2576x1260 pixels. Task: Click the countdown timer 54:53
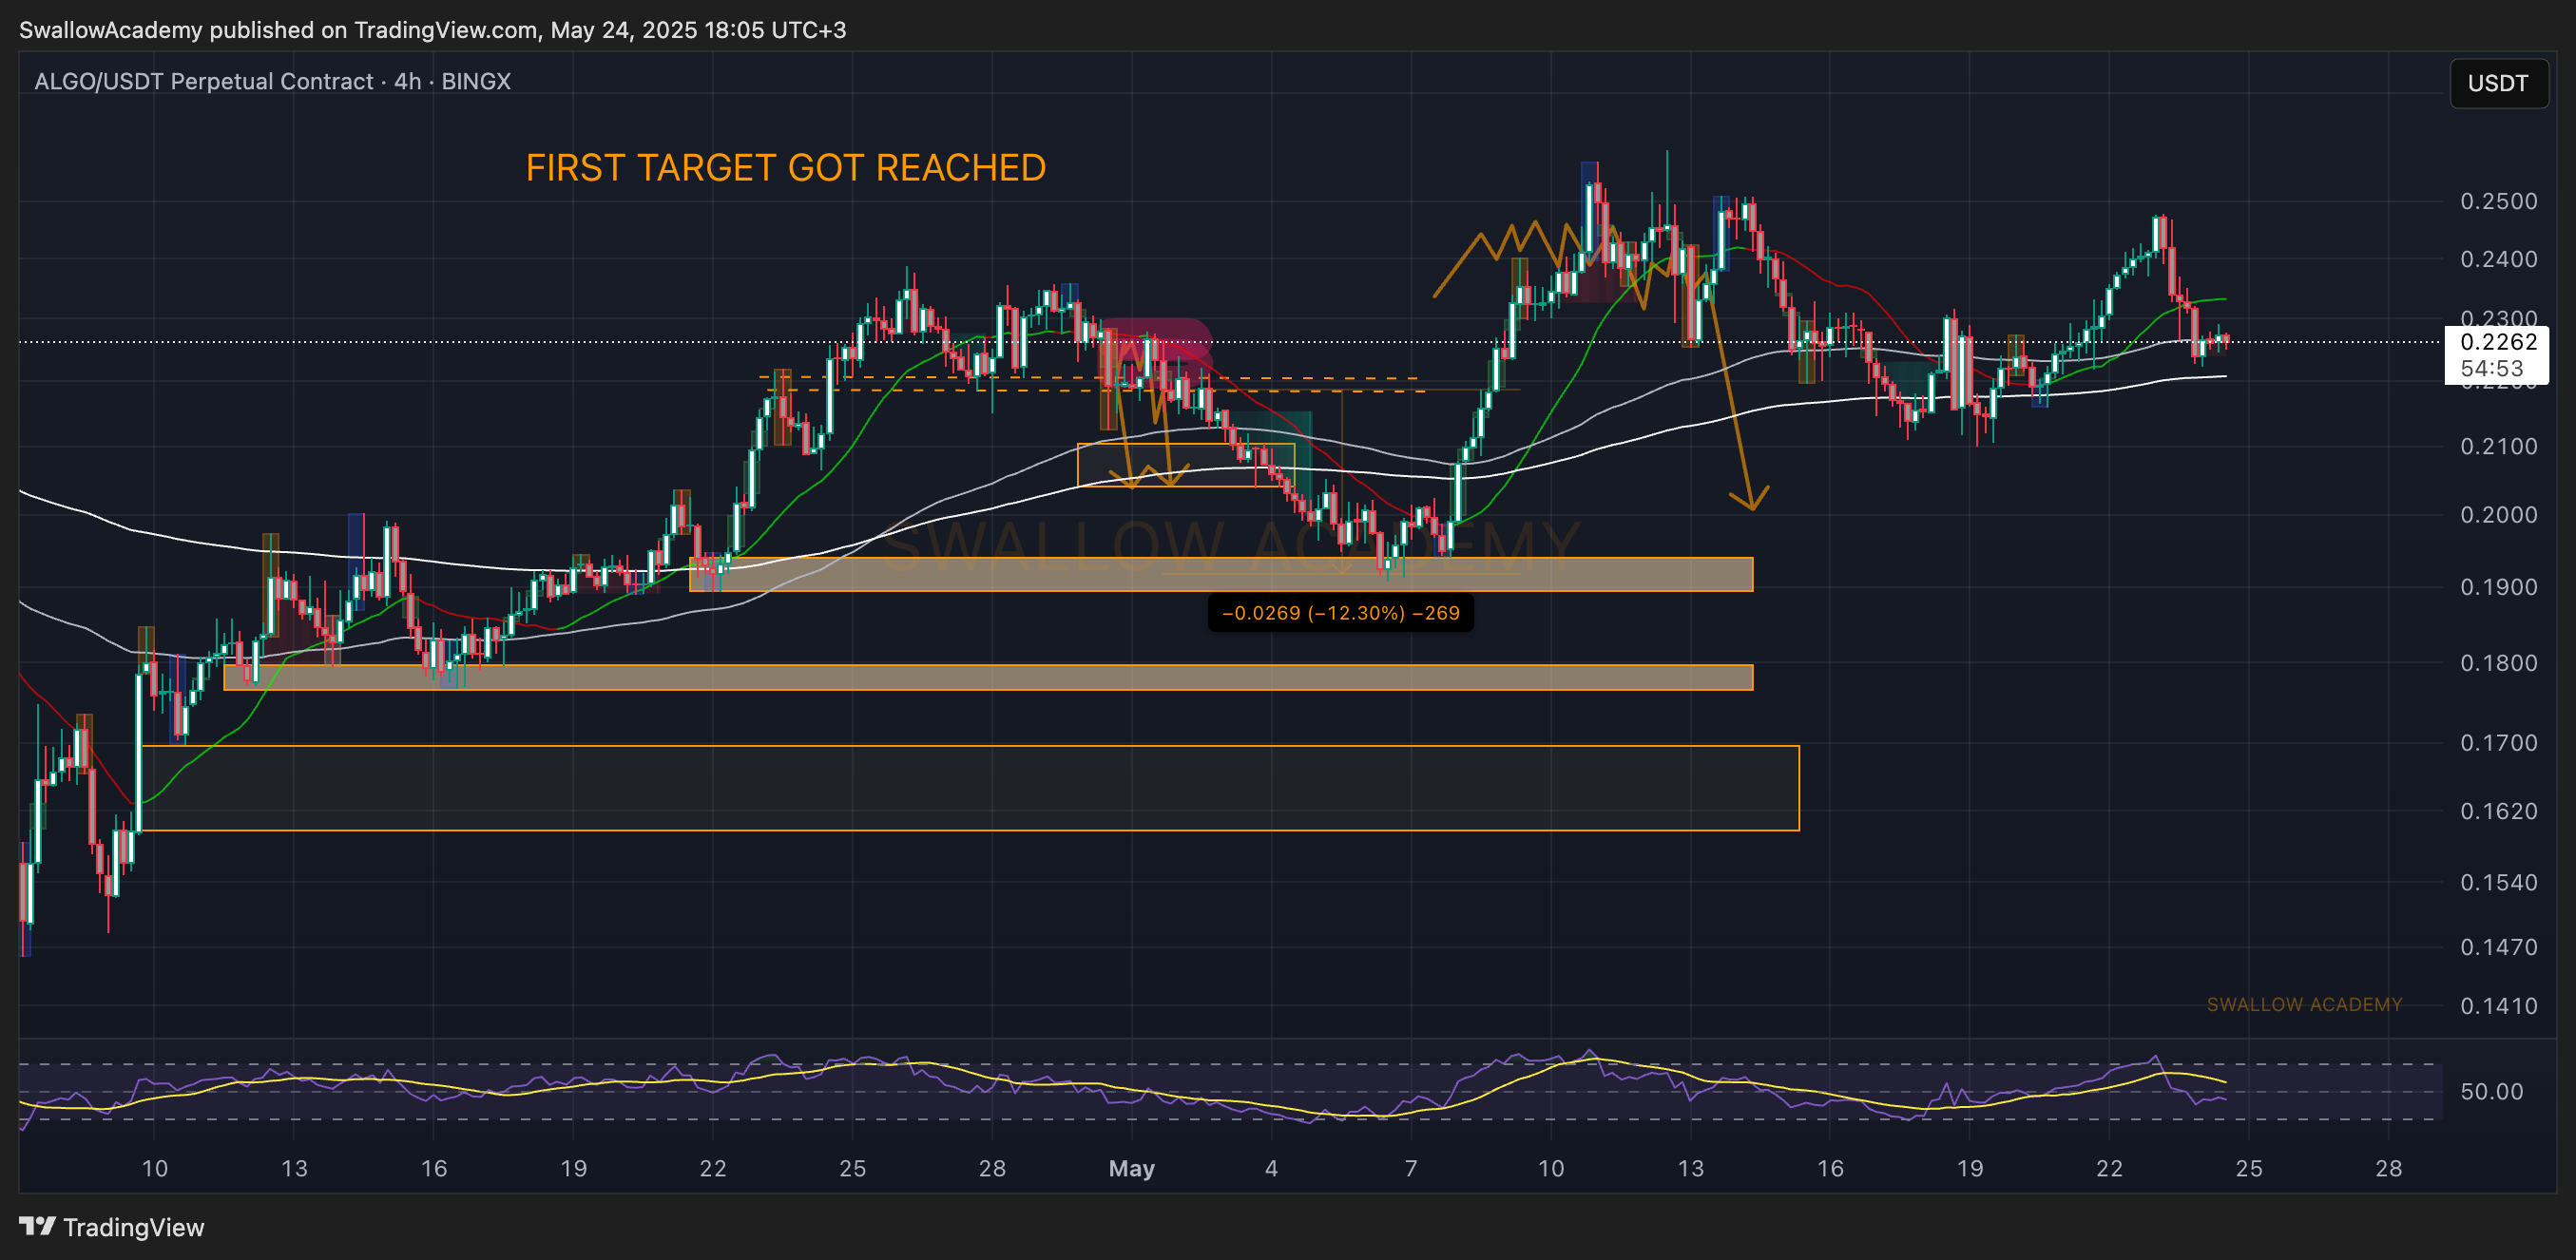[2491, 368]
